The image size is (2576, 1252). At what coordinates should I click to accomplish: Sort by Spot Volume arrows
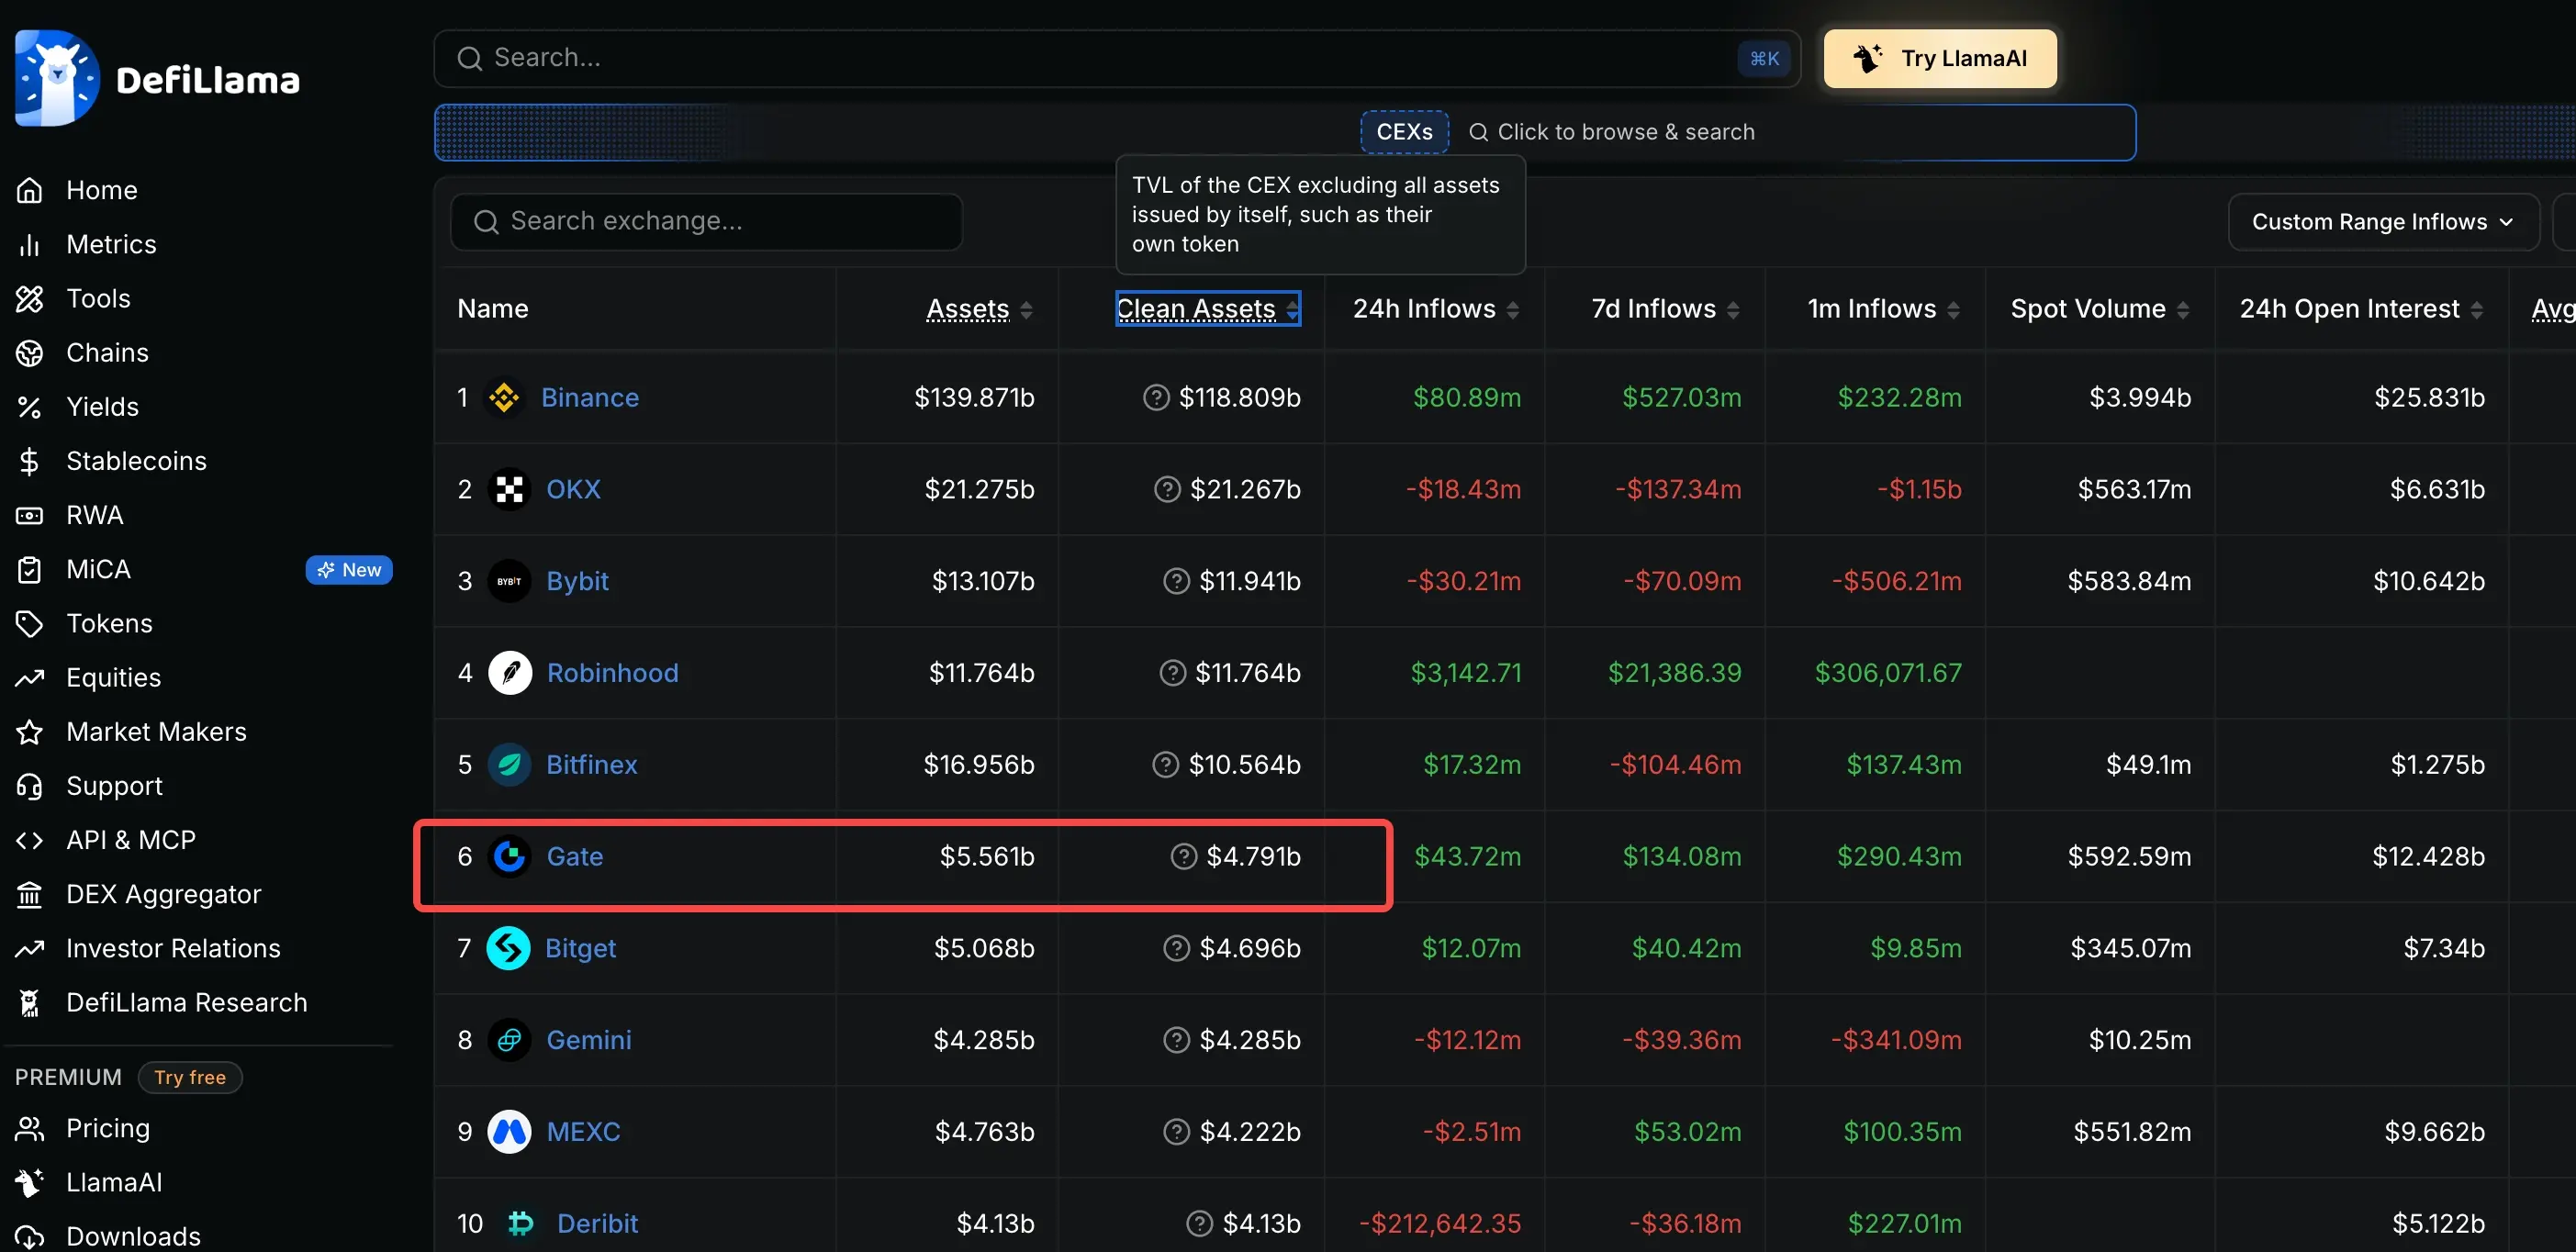[x=2182, y=310]
